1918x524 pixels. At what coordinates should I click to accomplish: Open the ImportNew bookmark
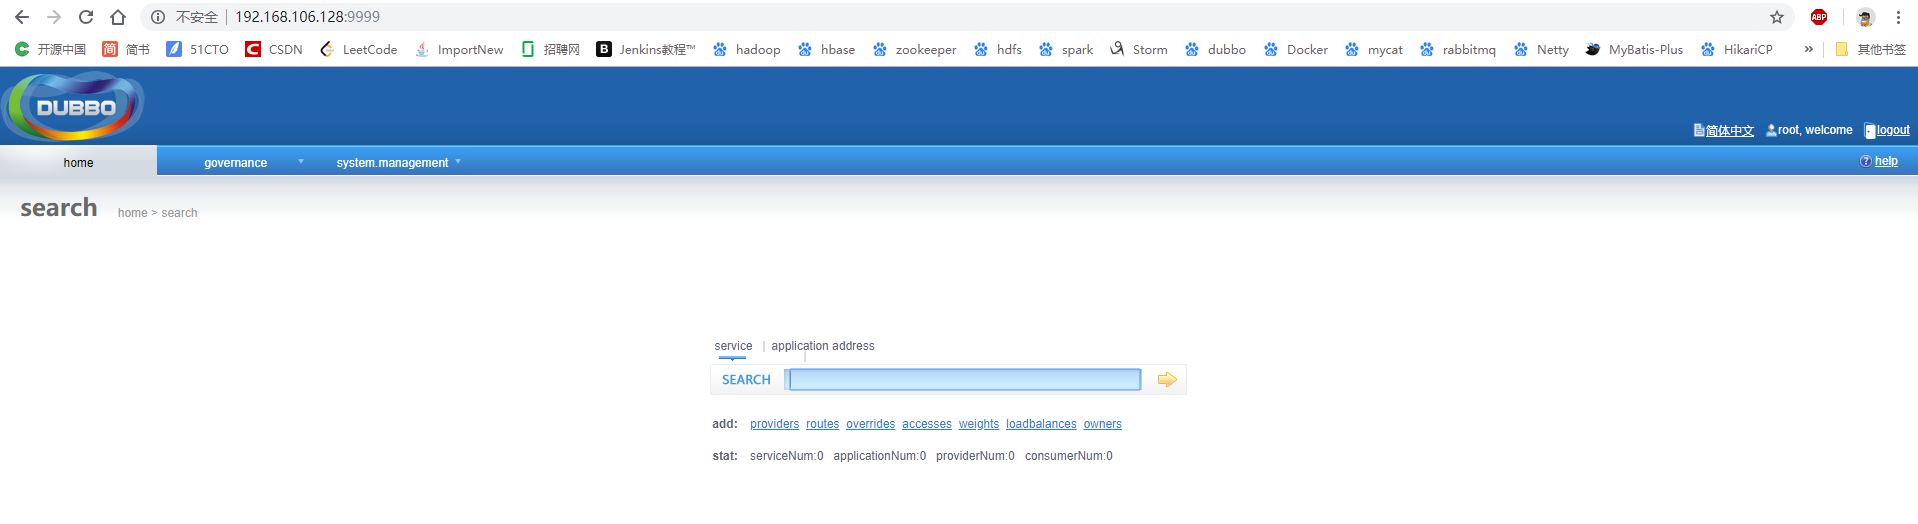(x=459, y=49)
